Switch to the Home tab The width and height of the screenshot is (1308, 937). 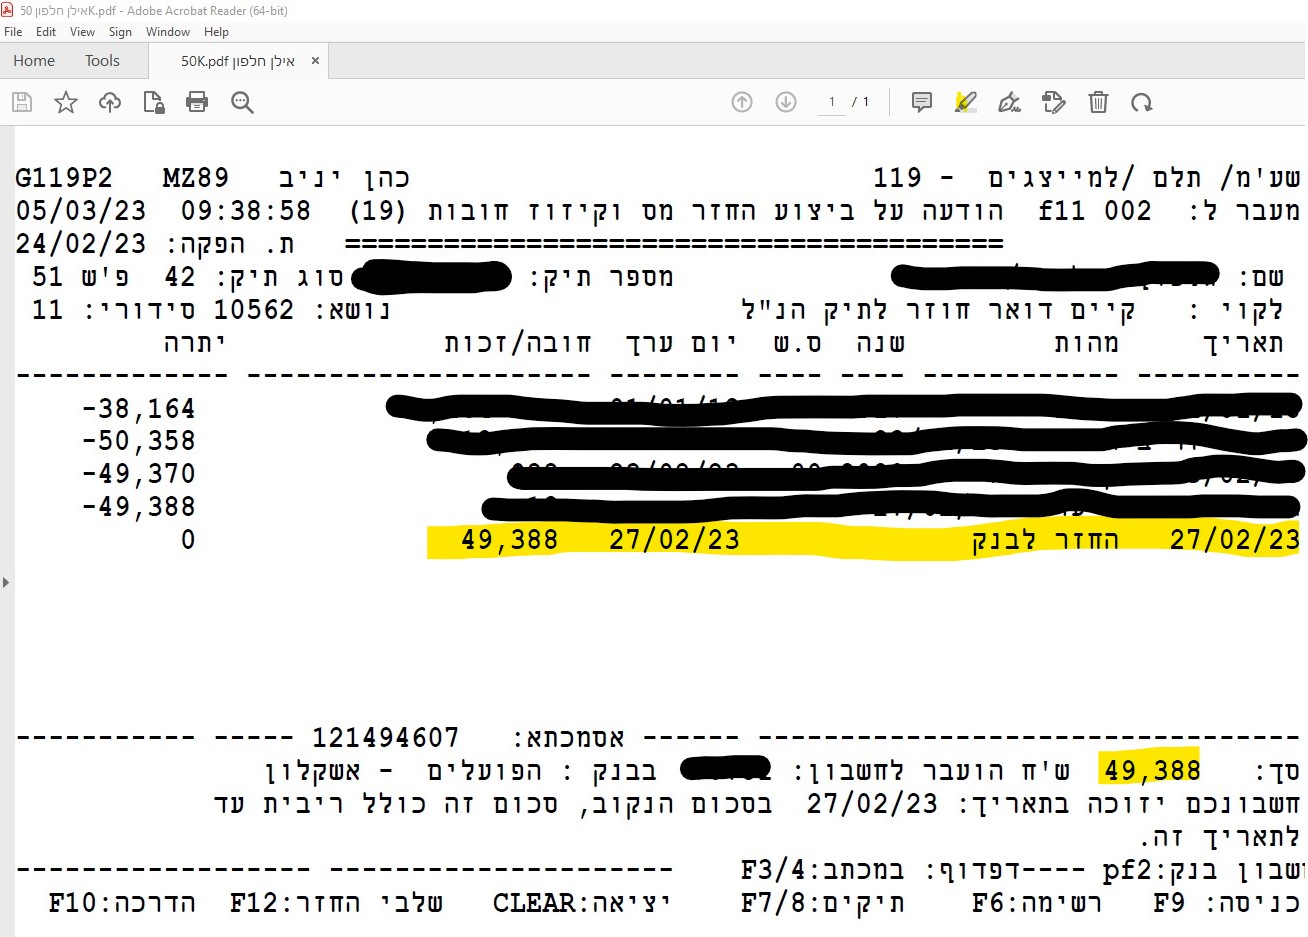tap(33, 60)
